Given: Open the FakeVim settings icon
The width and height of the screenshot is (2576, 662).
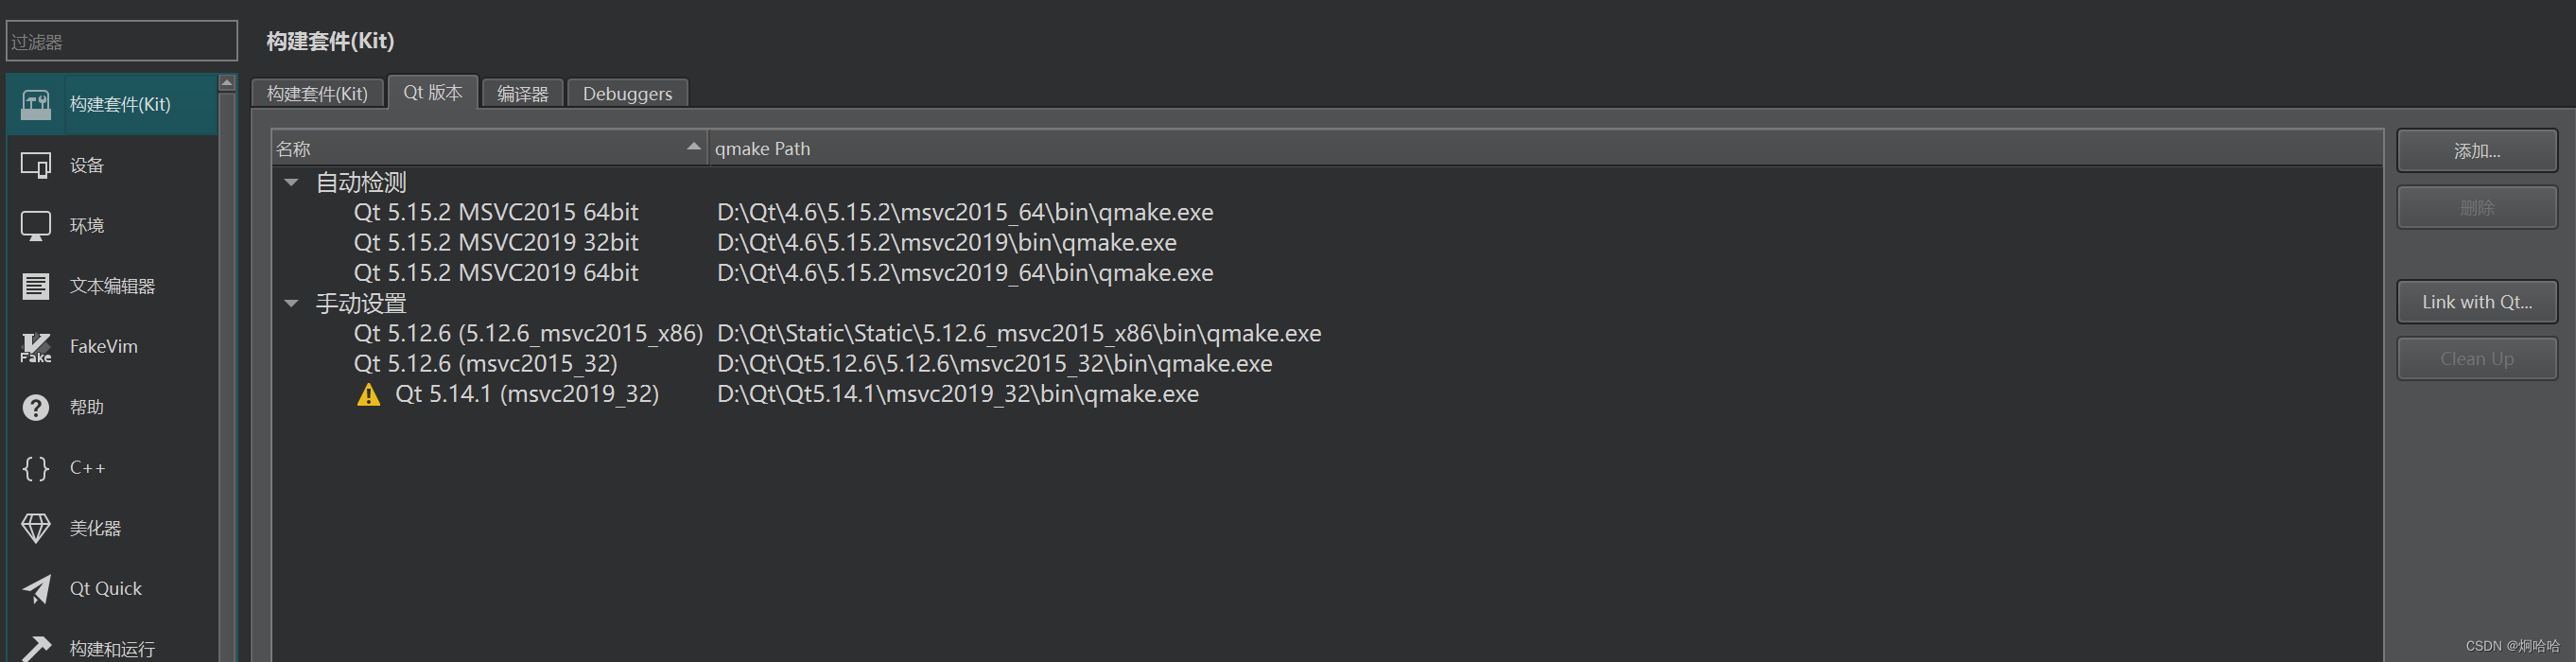Looking at the screenshot, I should point(36,347).
